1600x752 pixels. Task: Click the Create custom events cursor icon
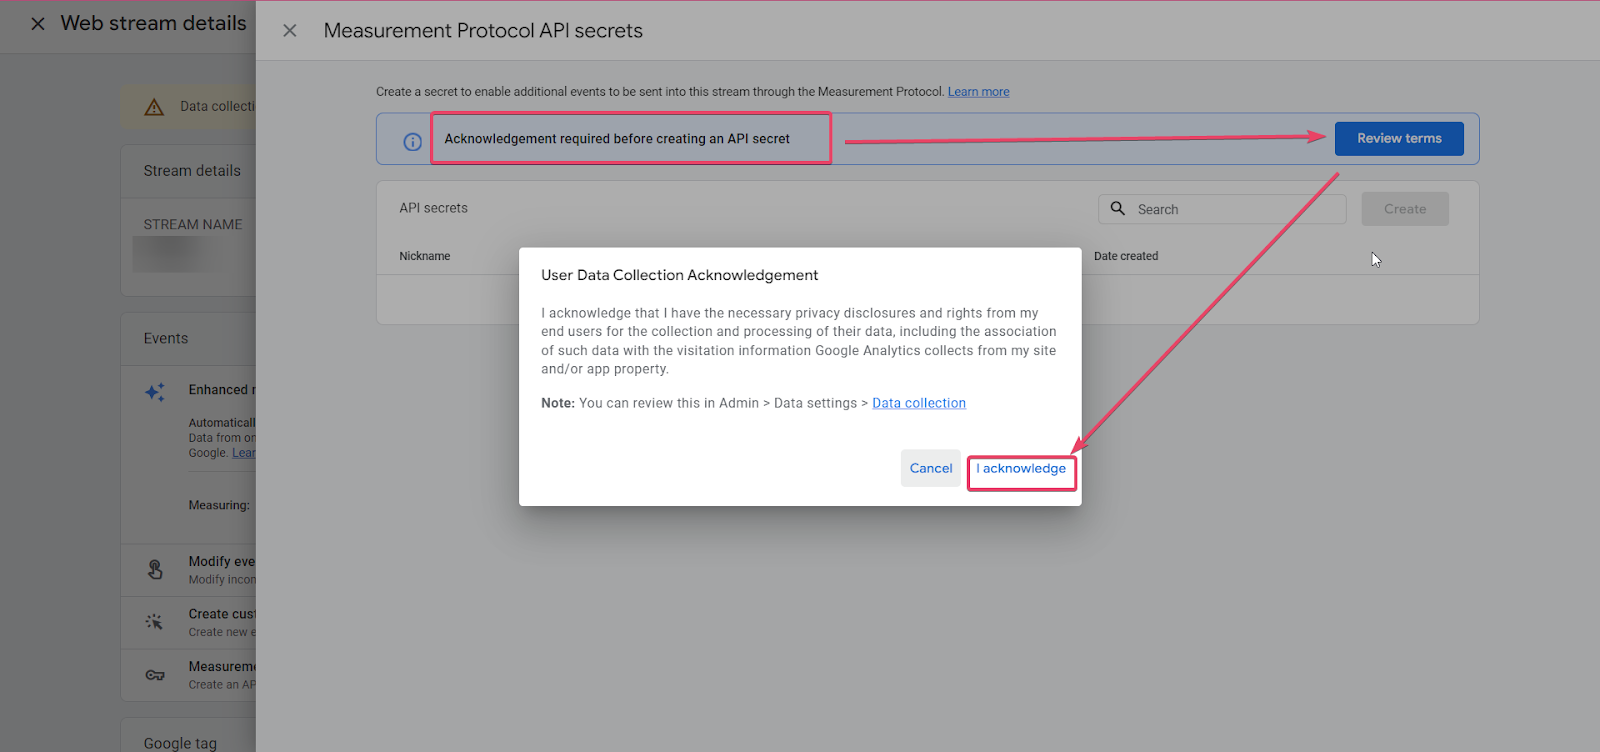[154, 622]
